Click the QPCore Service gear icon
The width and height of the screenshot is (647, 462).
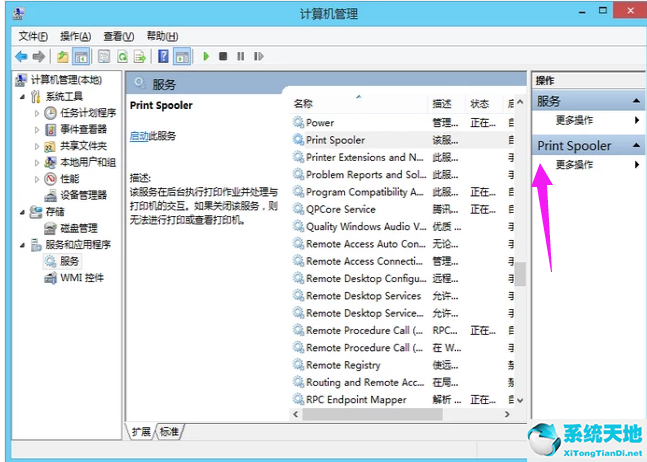click(298, 209)
